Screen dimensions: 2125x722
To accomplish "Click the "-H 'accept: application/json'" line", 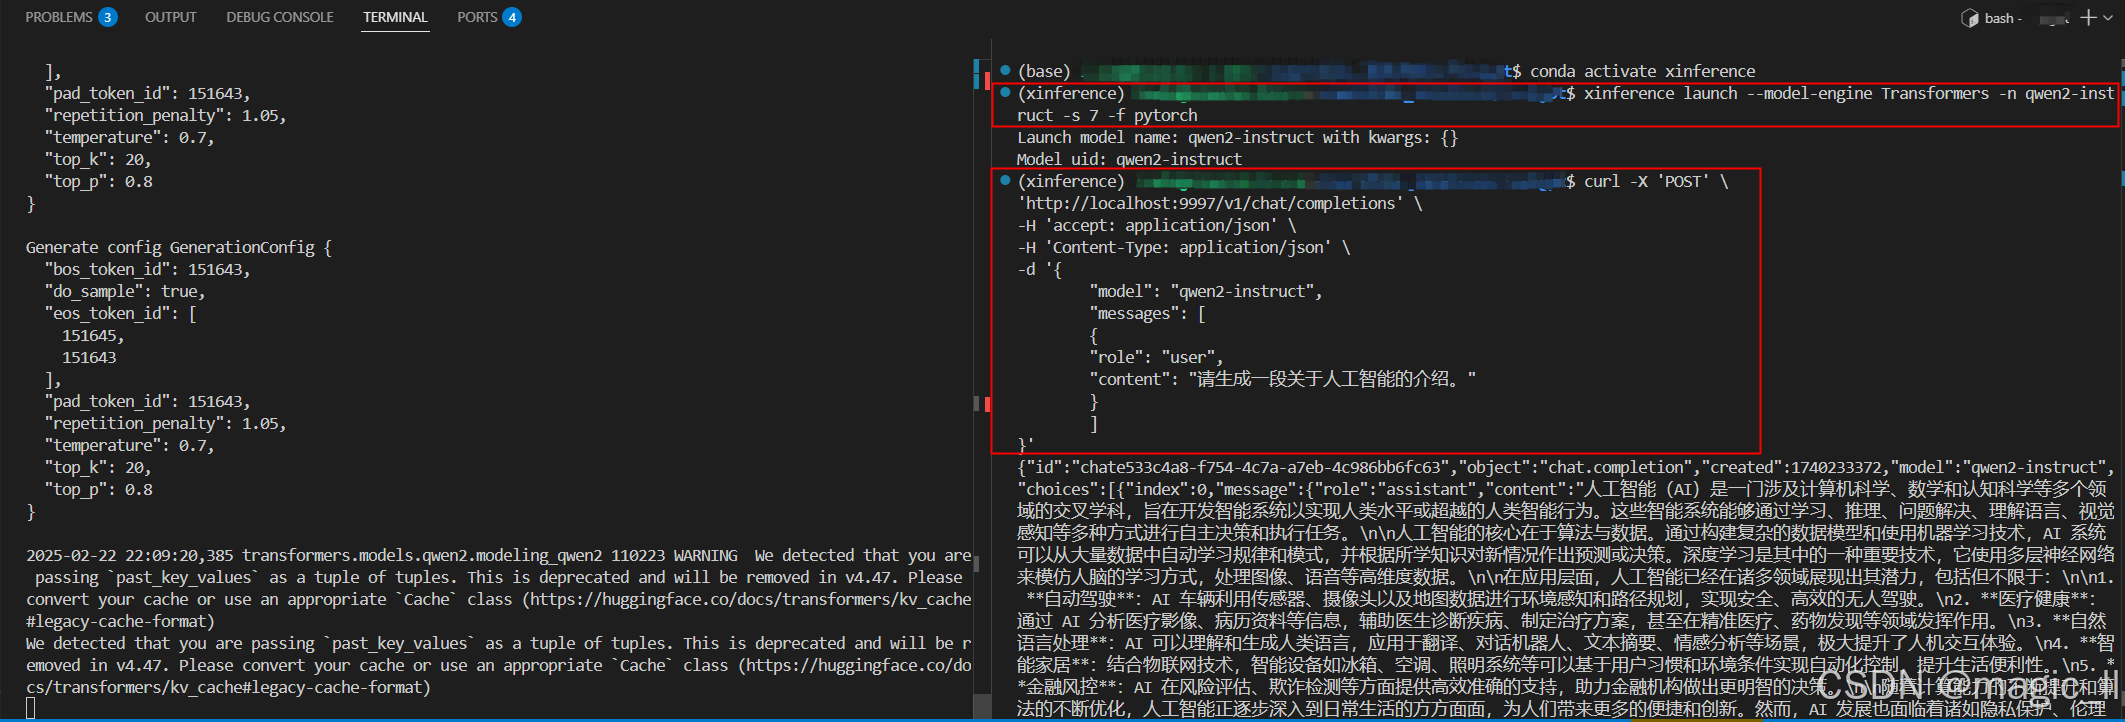I will tap(1157, 225).
